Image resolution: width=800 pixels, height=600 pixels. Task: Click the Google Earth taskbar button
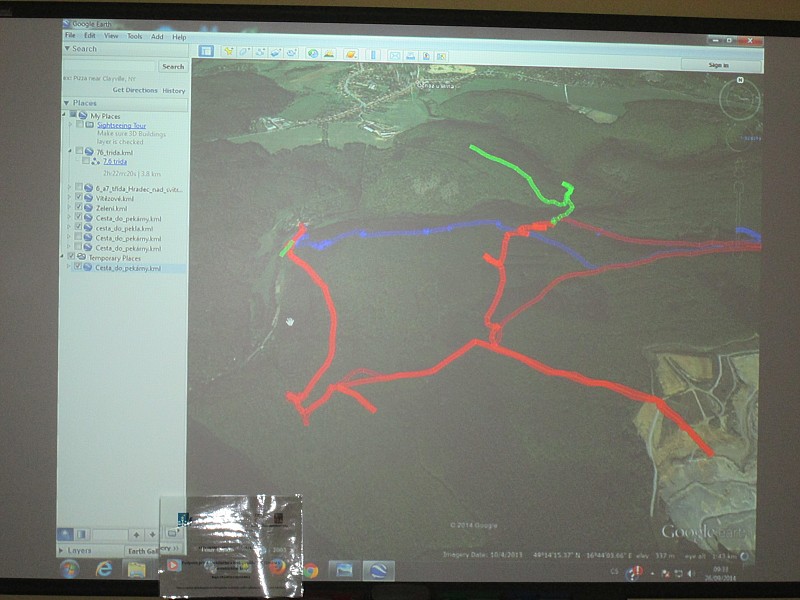(378, 570)
